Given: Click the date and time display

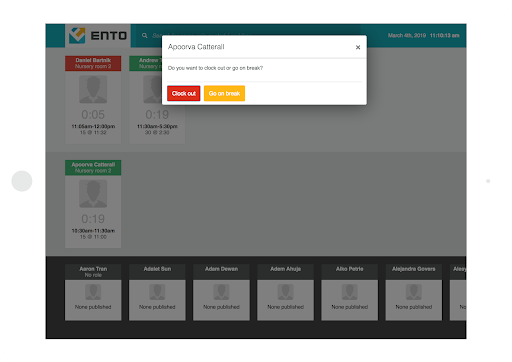Looking at the screenshot, I should pyautogui.click(x=423, y=35).
